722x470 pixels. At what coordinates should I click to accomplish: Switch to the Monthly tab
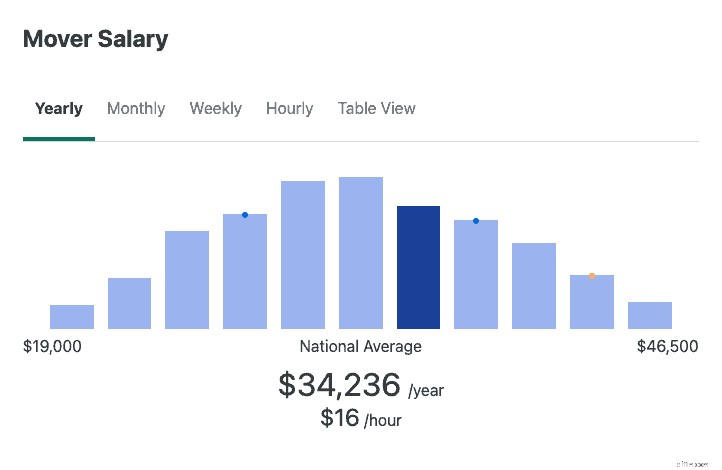coord(136,109)
